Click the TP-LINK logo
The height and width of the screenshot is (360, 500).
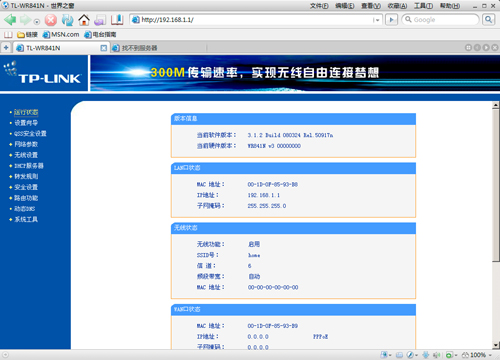(43, 73)
